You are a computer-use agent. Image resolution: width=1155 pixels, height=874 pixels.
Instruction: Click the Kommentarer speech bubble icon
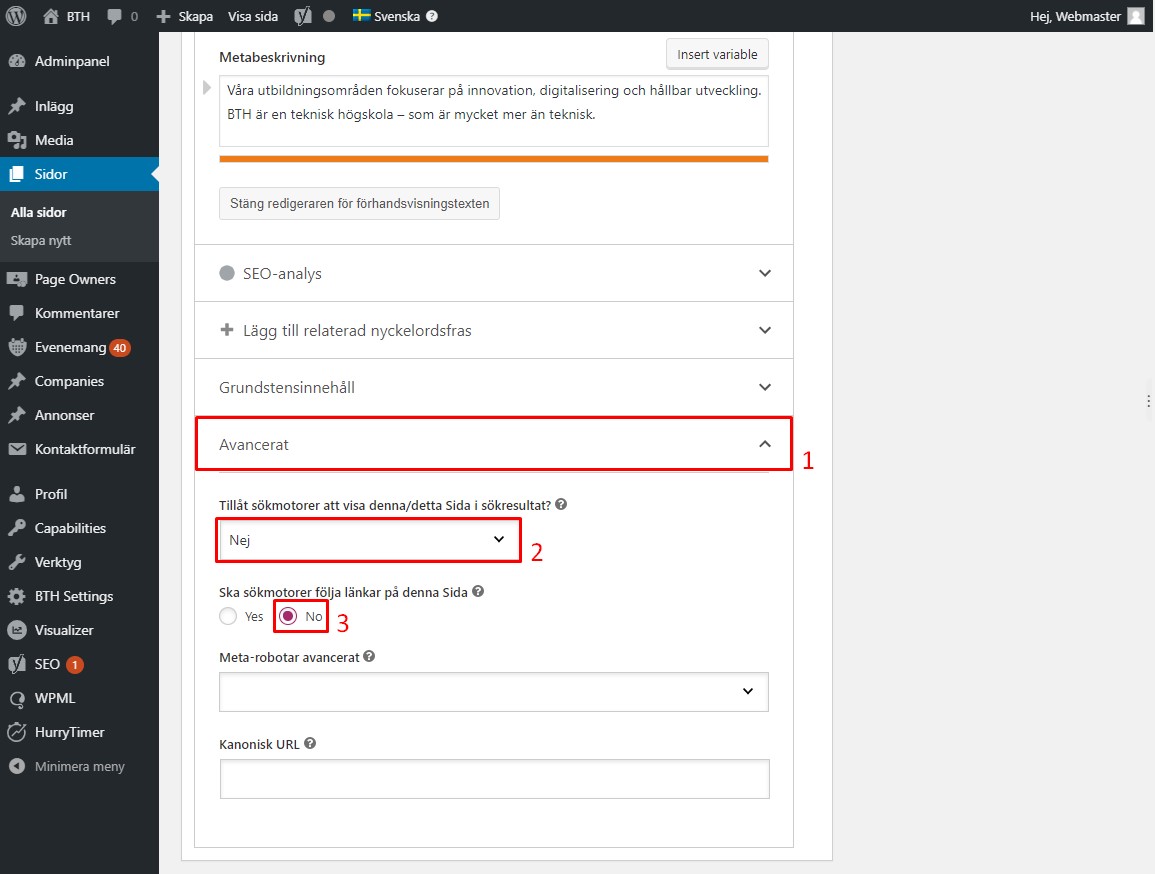[17, 313]
